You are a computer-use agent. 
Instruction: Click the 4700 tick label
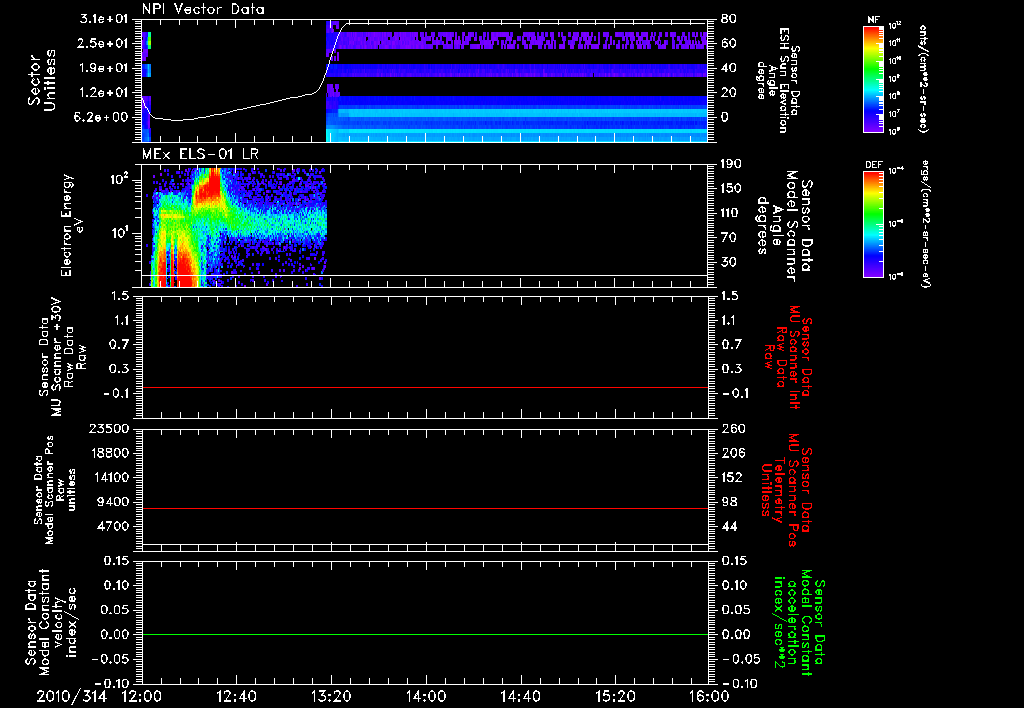[113, 526]
